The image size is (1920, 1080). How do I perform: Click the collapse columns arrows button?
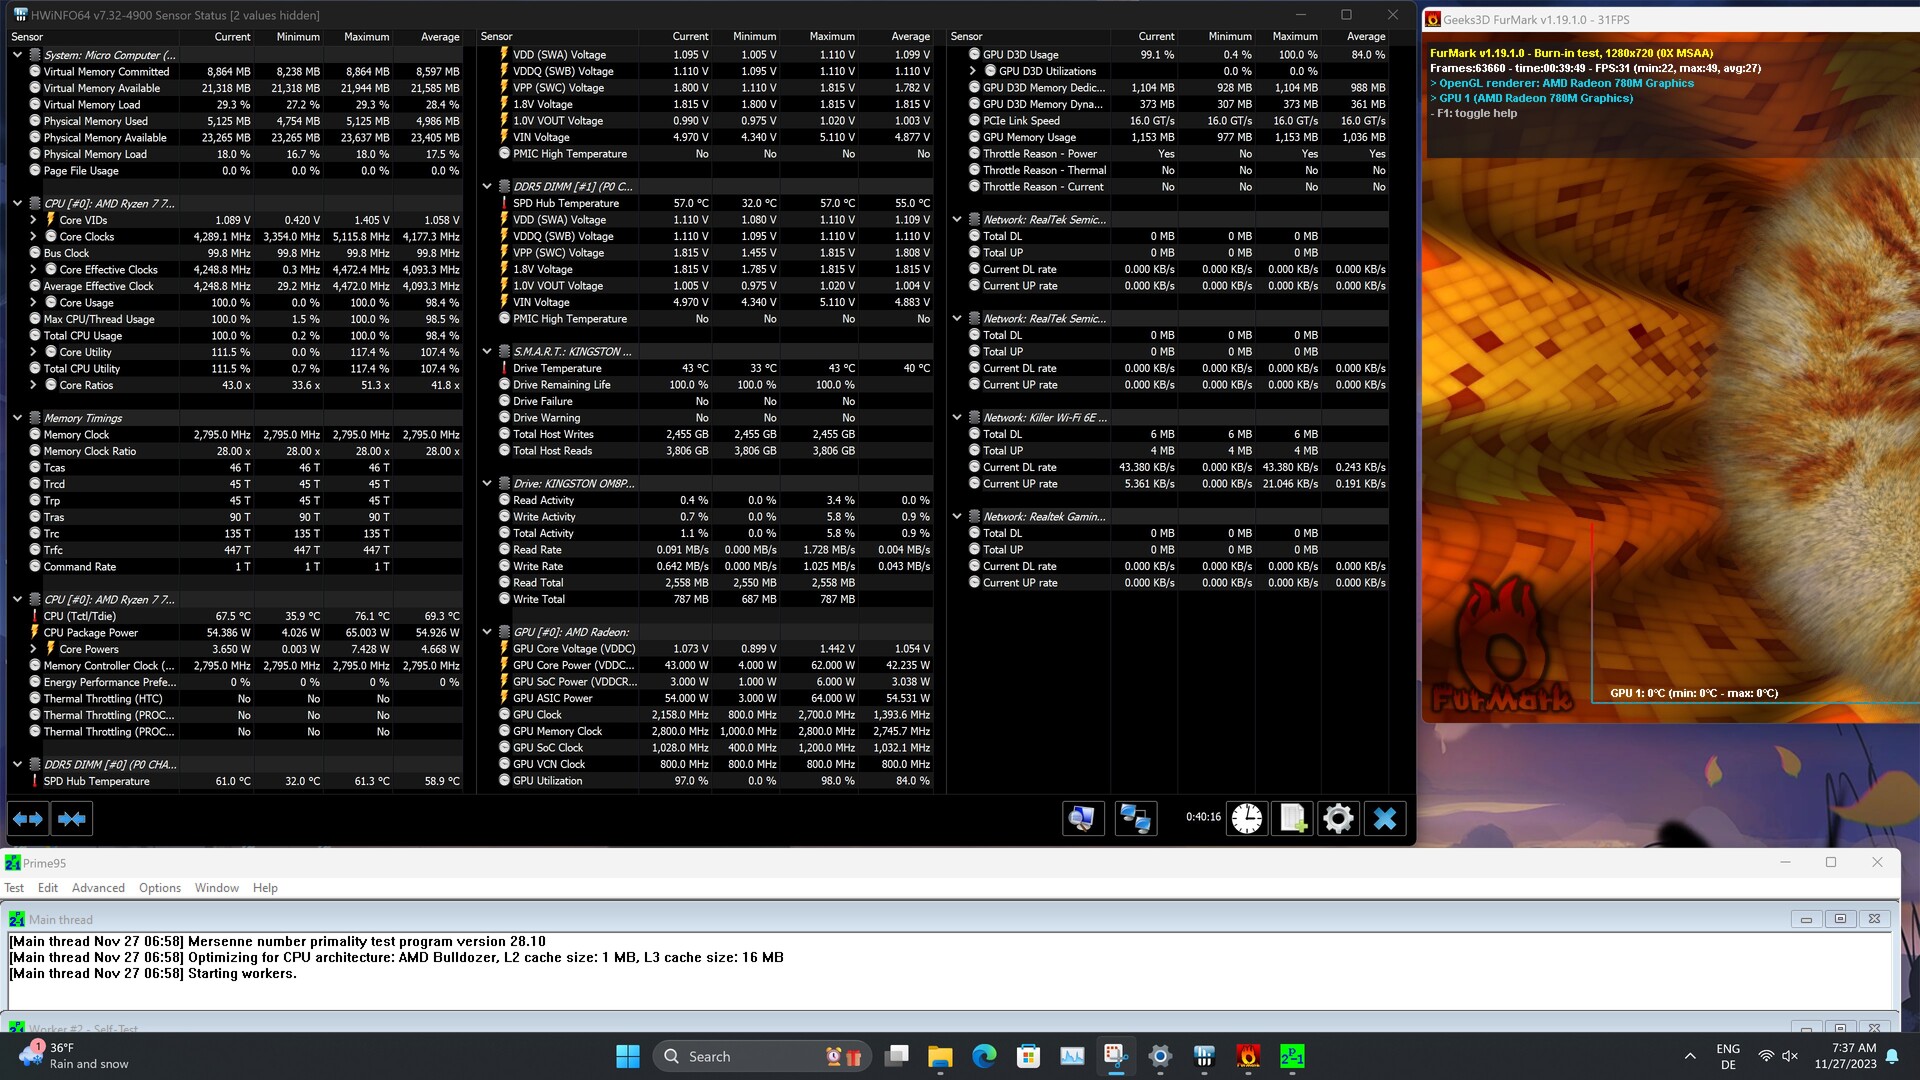[x=72, y=819]
